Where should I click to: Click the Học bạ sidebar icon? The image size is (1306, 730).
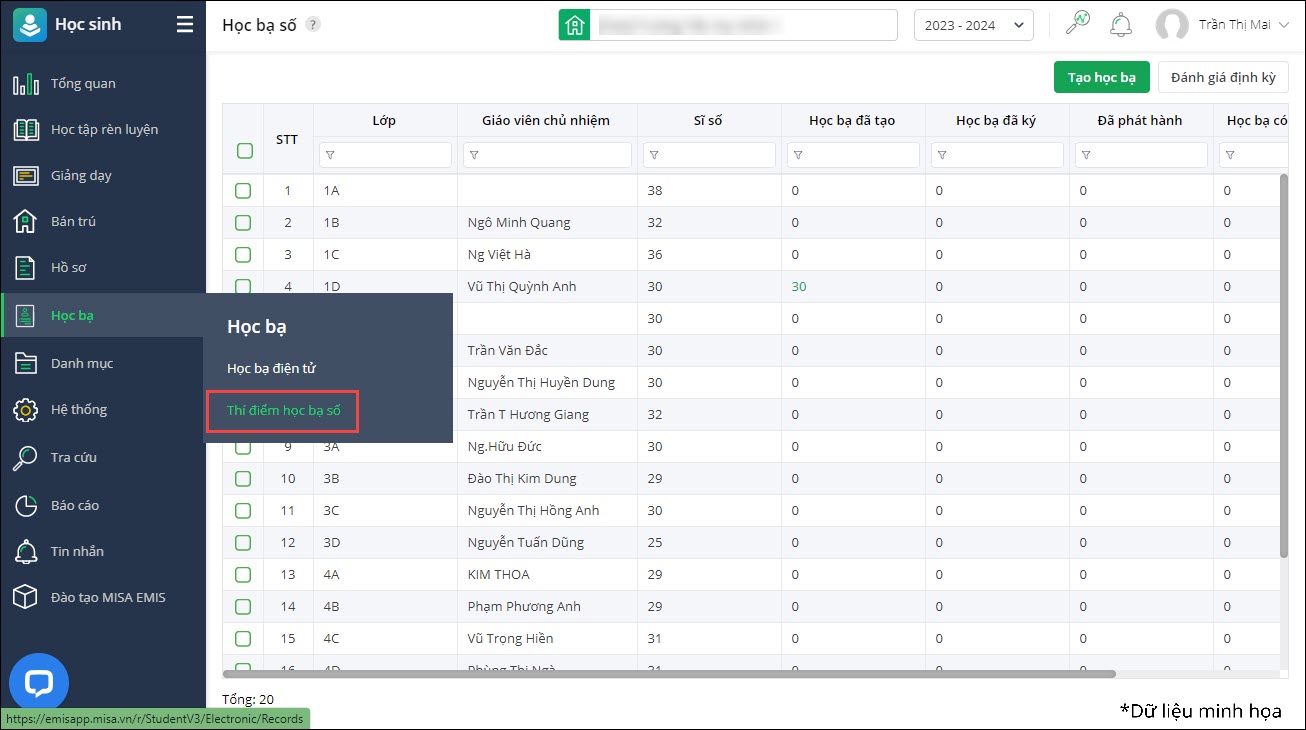click(26, 316)
